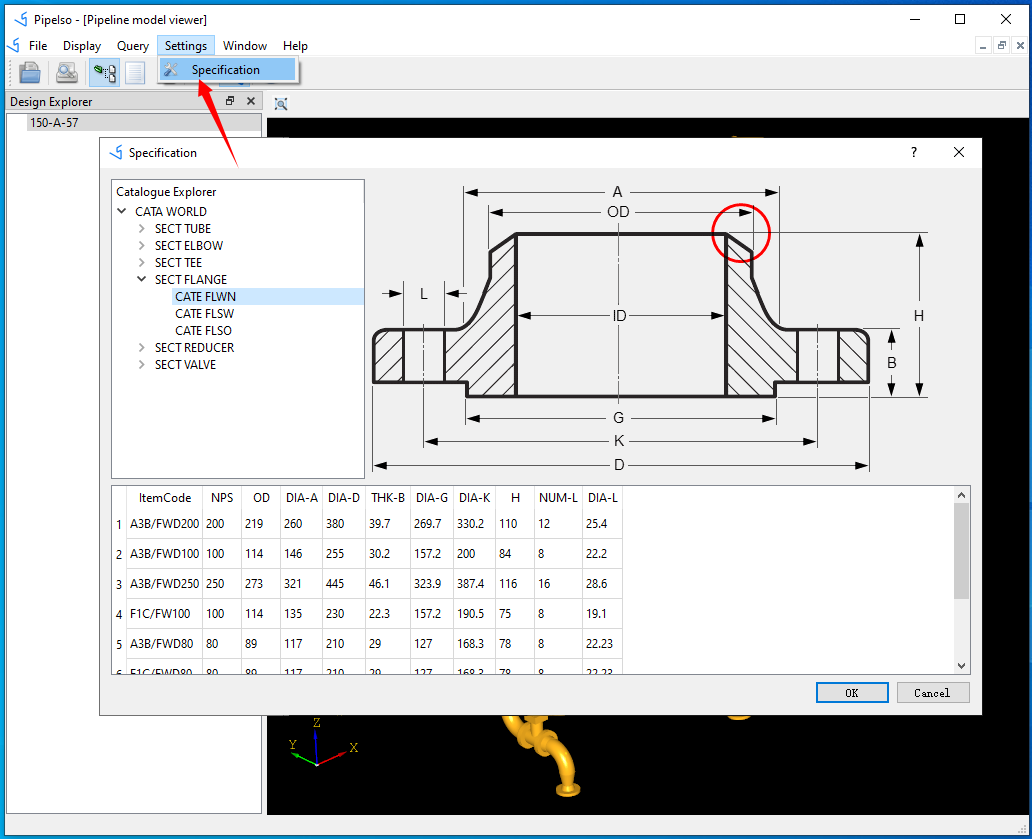Collapse the CATA WORLD node
Viewport: 1032px width, 839px height.
122,211
